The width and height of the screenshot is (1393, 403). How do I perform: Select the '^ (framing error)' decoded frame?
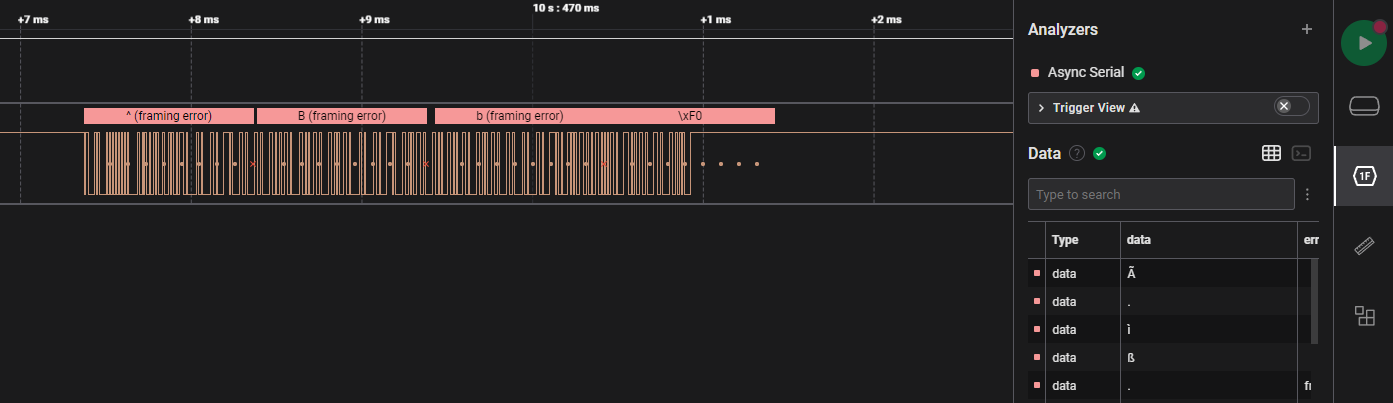coord(168,116)
